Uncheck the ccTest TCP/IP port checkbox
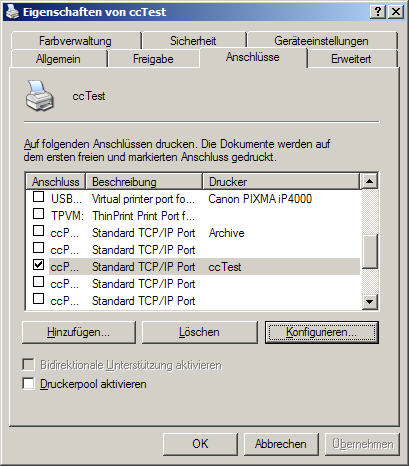 pyautogui.click(x=38, y=265)
